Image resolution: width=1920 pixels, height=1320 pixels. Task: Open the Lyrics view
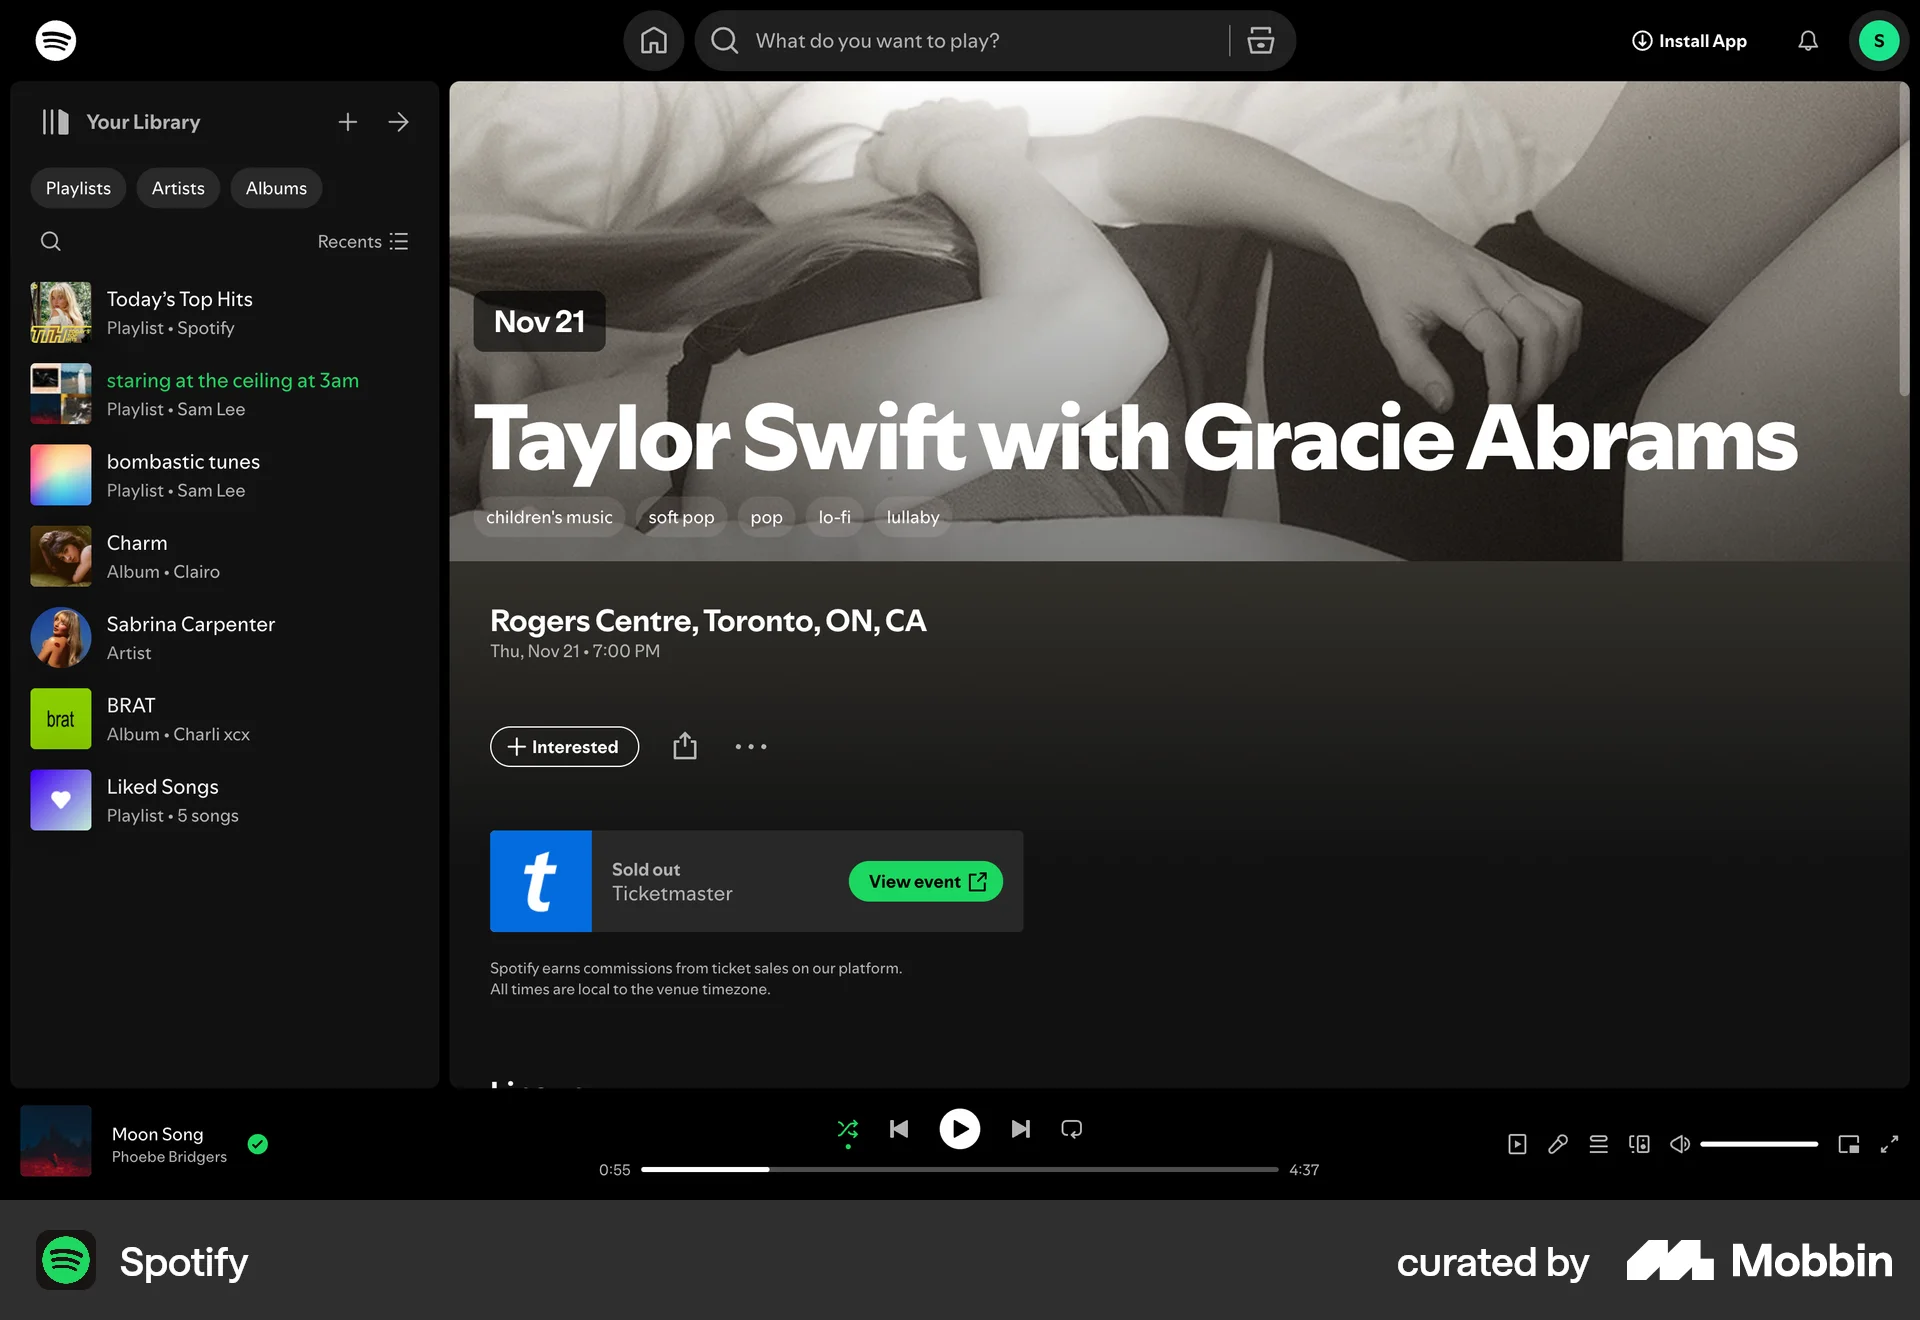tap(1558, 1144)
